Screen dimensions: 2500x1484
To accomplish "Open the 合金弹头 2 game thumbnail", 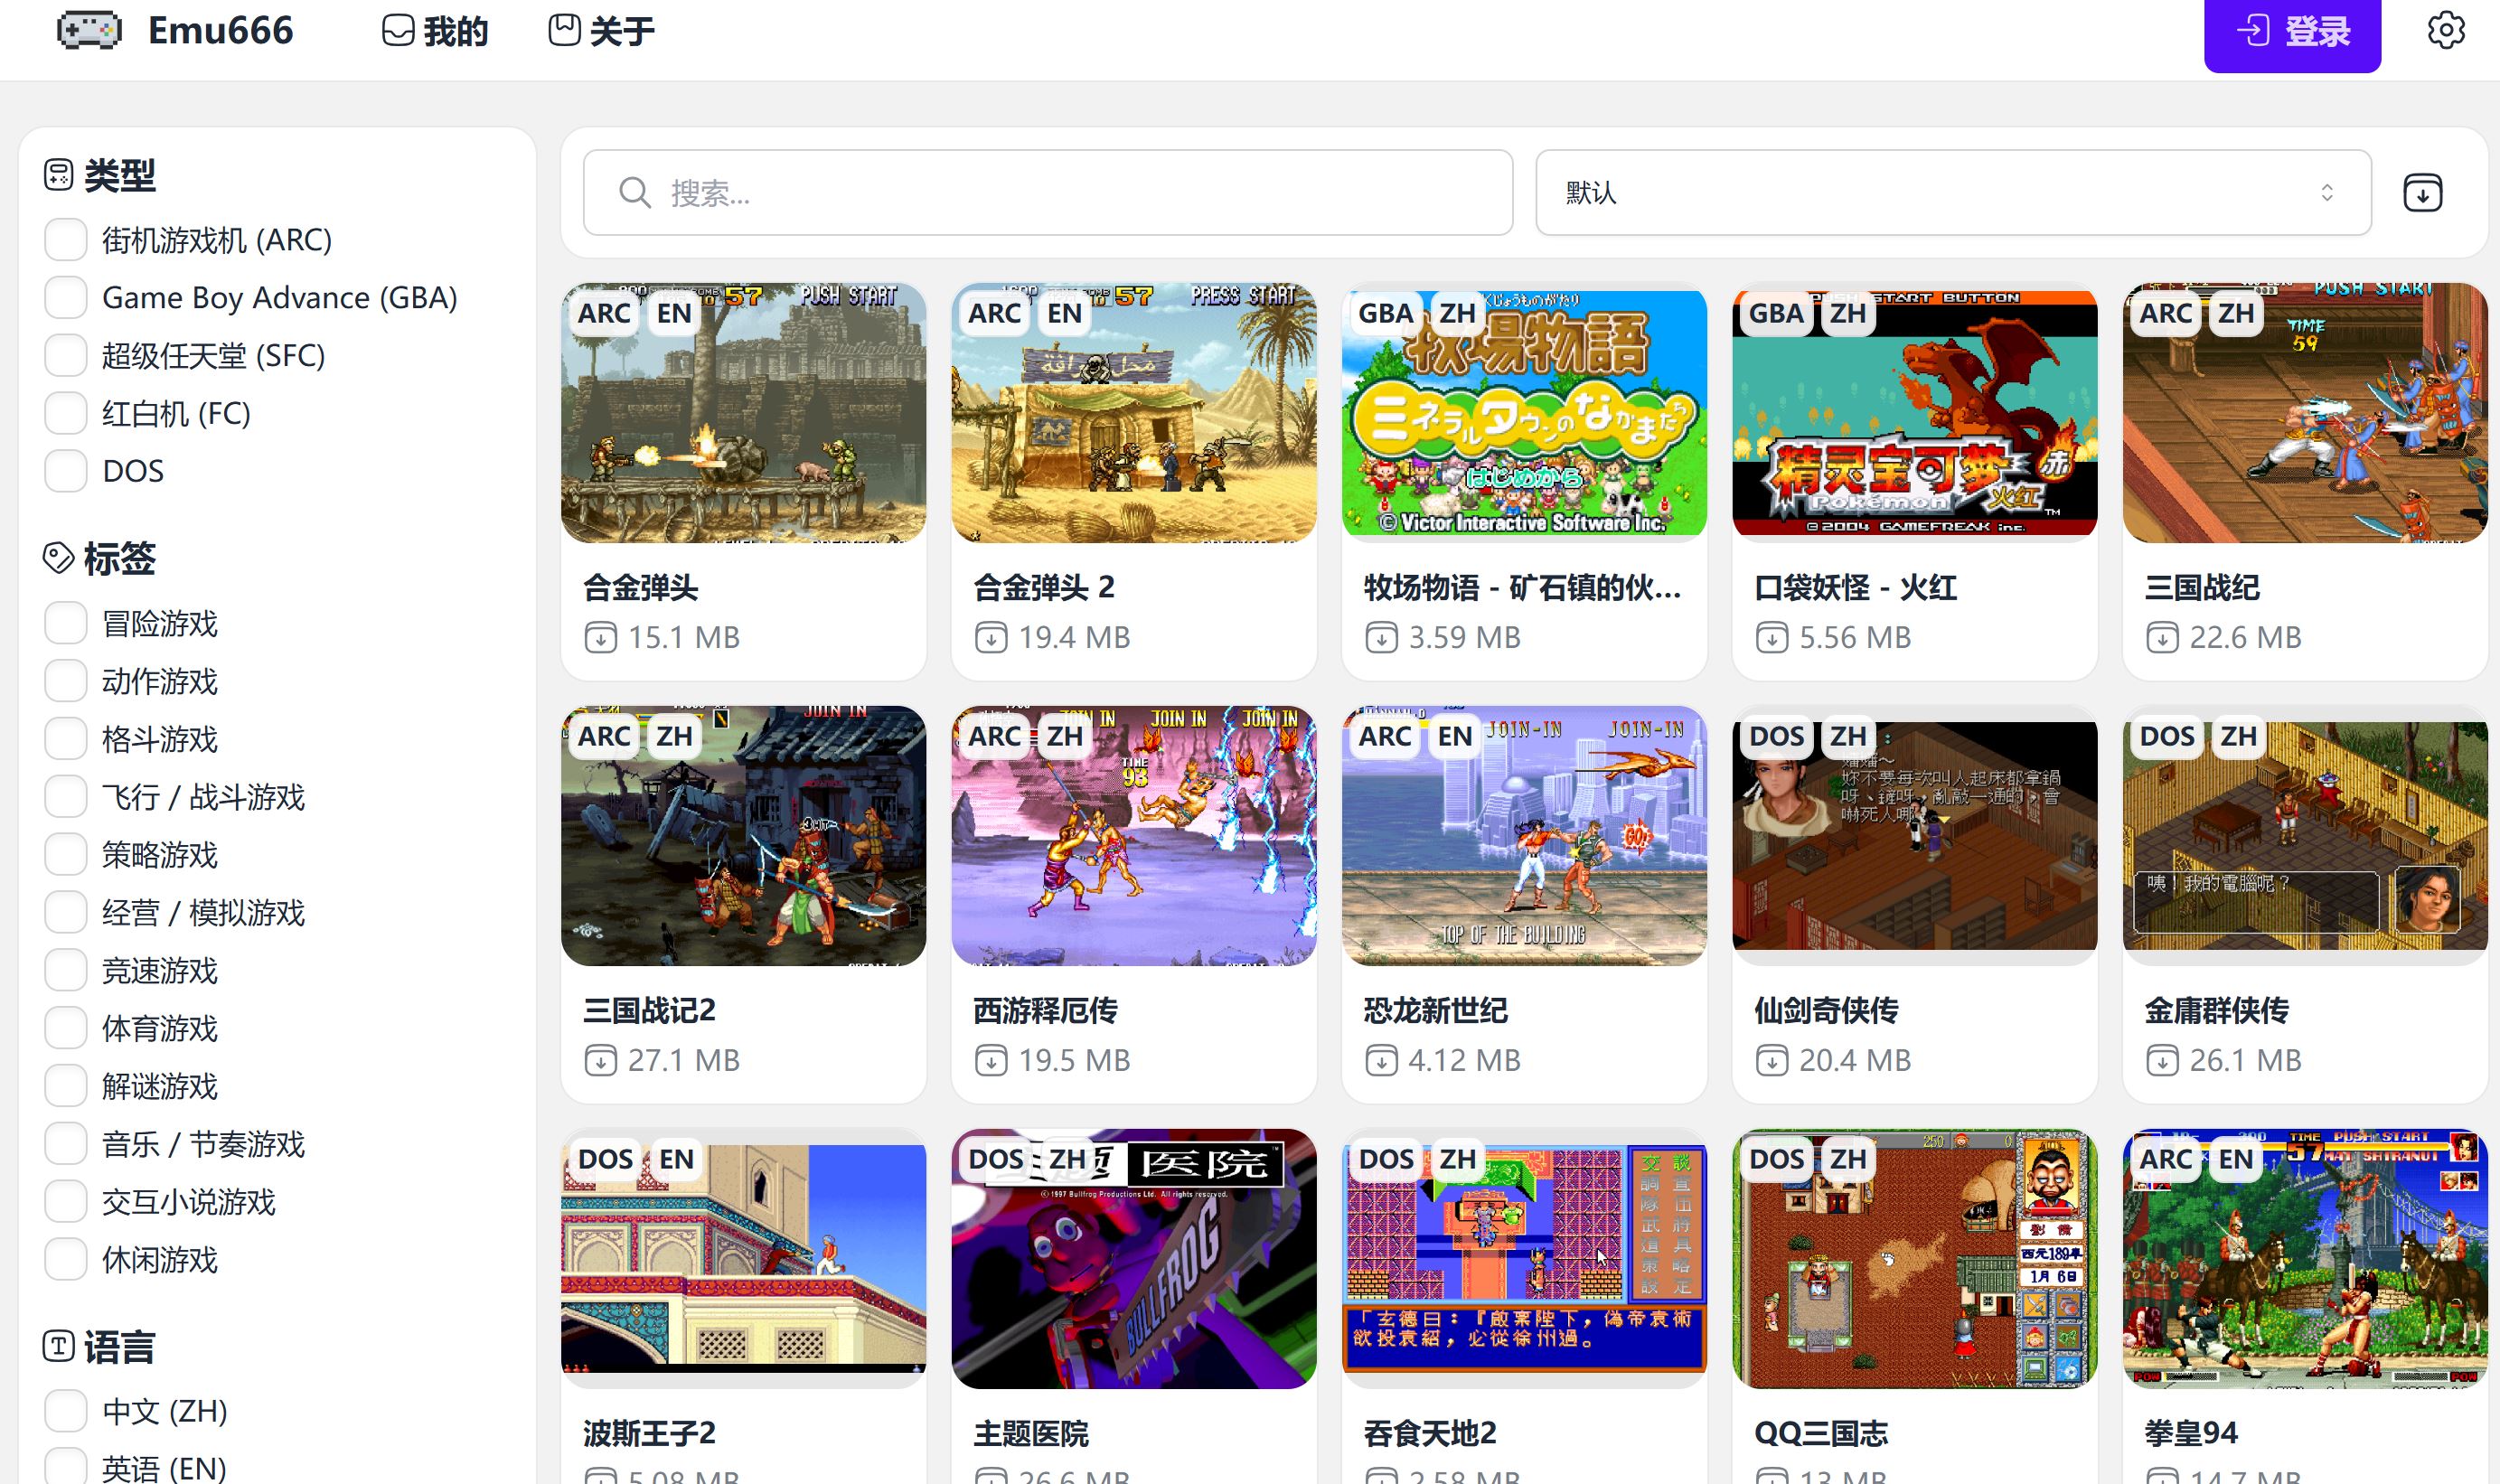I will (1133, 413).
